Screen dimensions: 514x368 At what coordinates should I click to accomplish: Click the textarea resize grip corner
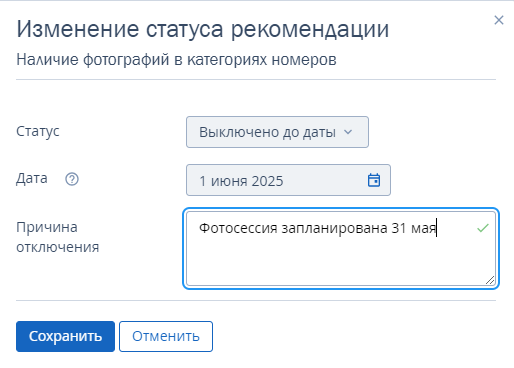coord(490,280)
